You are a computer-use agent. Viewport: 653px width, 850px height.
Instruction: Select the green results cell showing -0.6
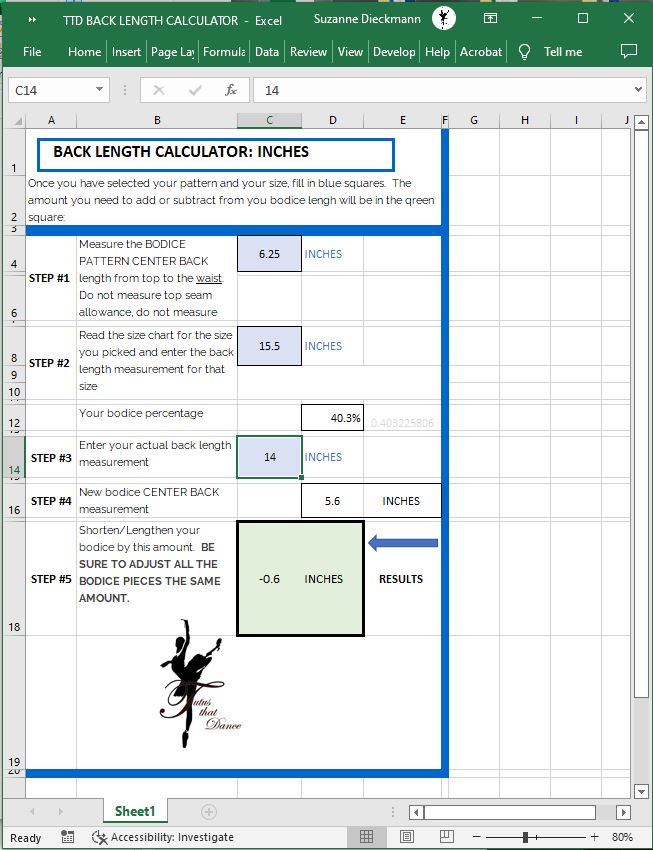coord(300,578)
